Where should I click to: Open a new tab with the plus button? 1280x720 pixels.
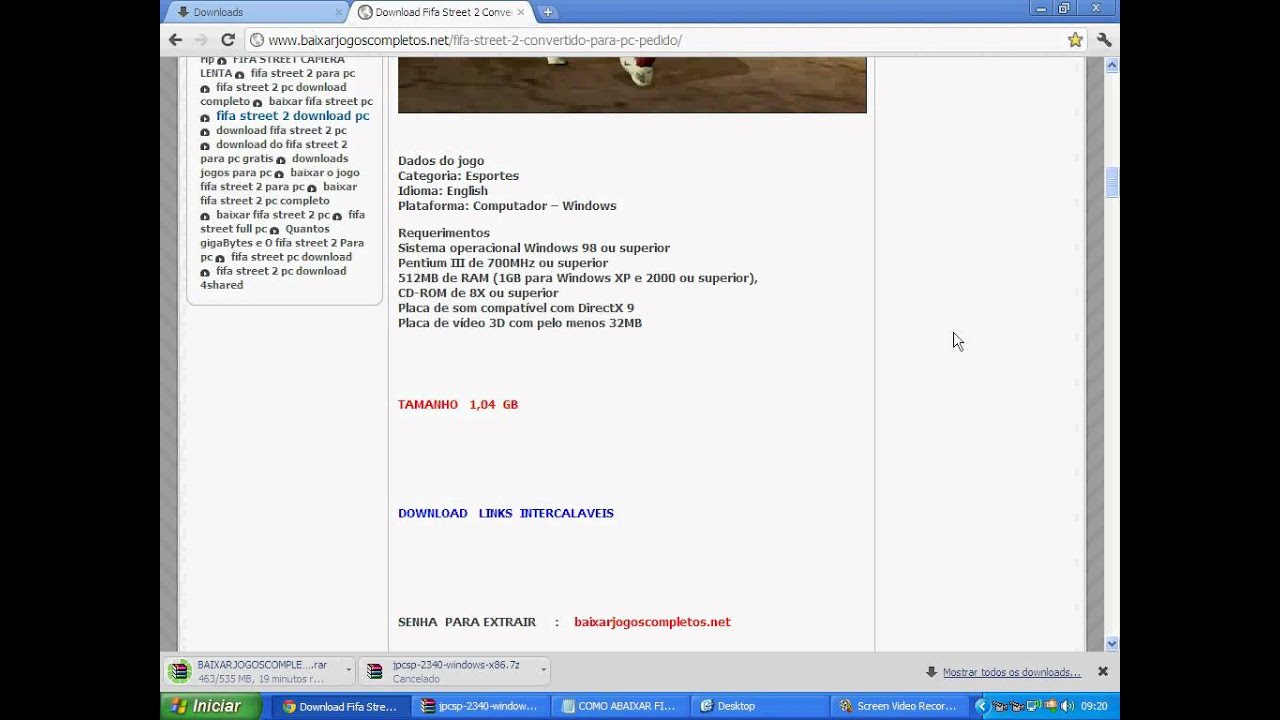pyautogui.click(x=548, y=12)
